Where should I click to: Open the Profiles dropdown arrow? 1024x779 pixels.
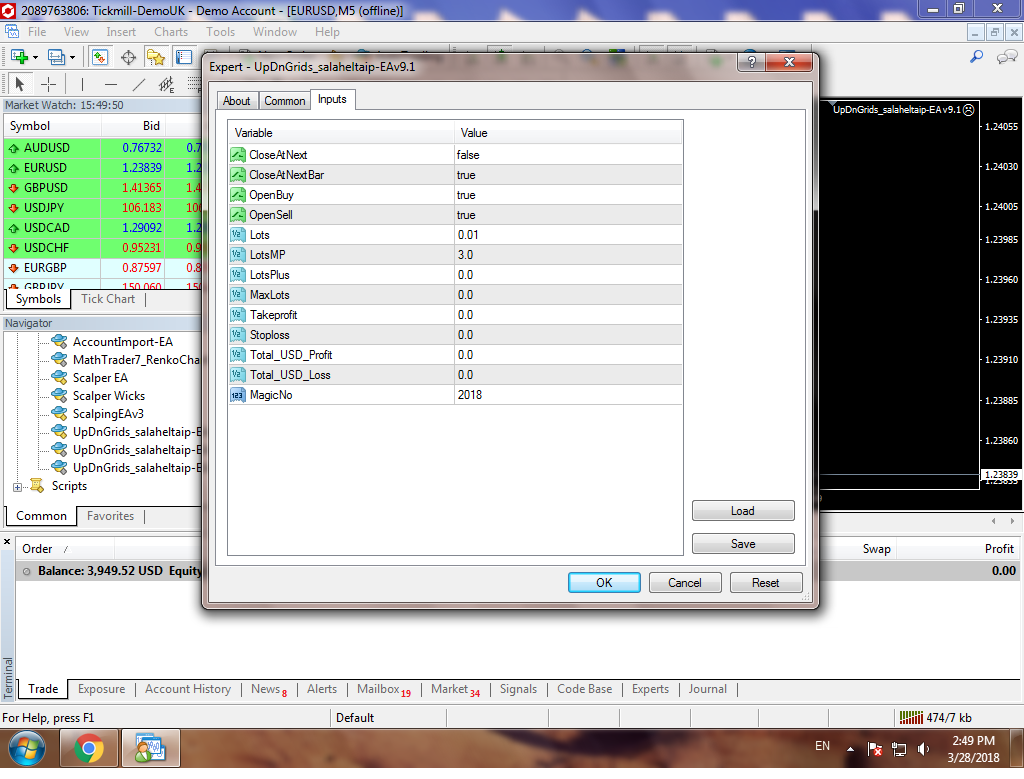point(72,57)
